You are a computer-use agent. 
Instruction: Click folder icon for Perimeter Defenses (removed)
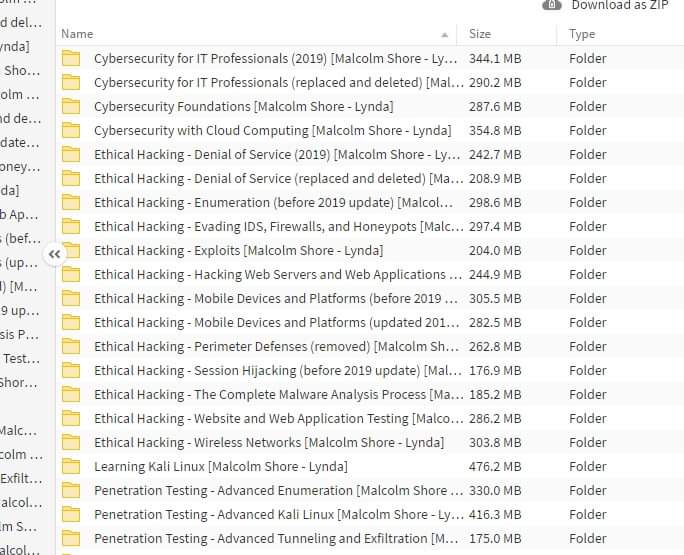[x=71, y=346]
